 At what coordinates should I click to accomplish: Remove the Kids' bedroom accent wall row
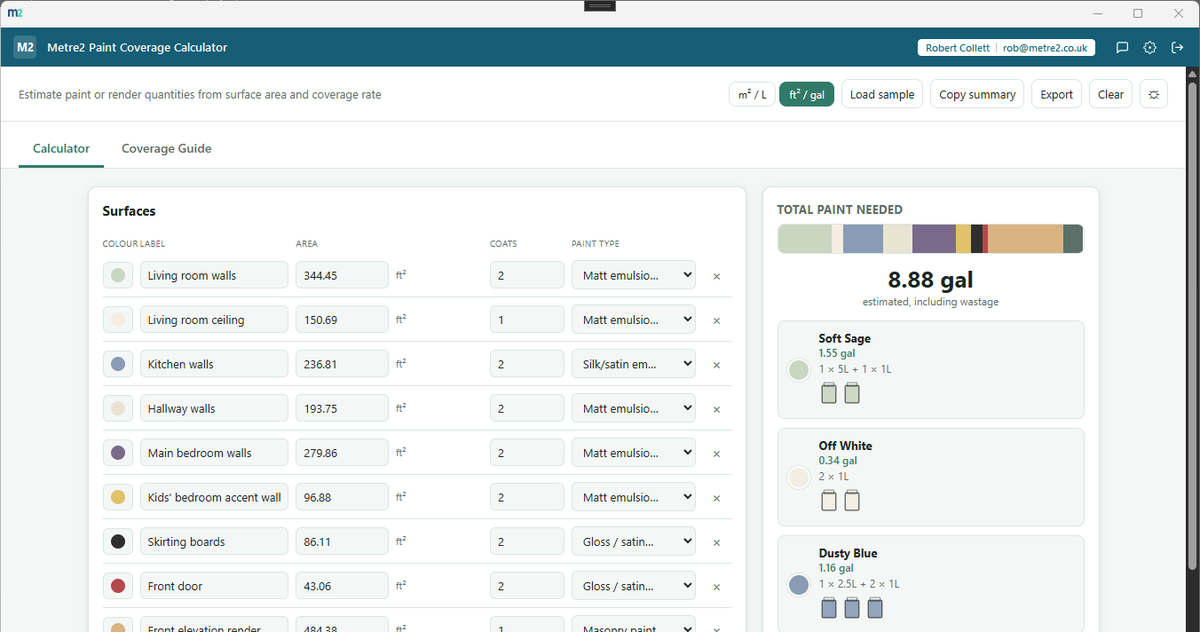[716, 498]
